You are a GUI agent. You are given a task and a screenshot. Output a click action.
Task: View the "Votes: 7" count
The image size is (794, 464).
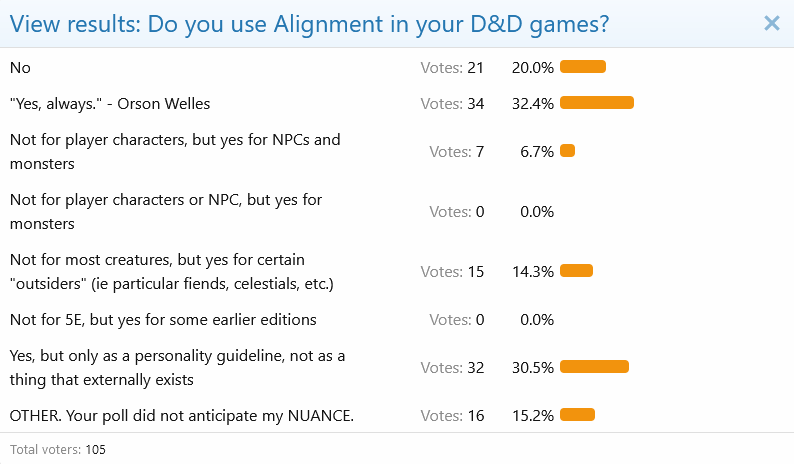coord(456,151)
